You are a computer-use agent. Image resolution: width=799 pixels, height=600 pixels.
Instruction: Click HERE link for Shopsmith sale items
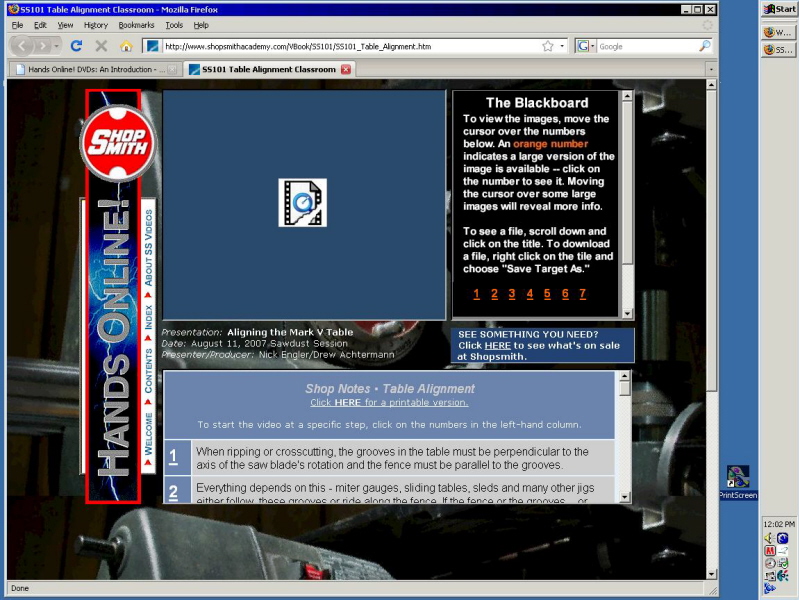point(497,346)
